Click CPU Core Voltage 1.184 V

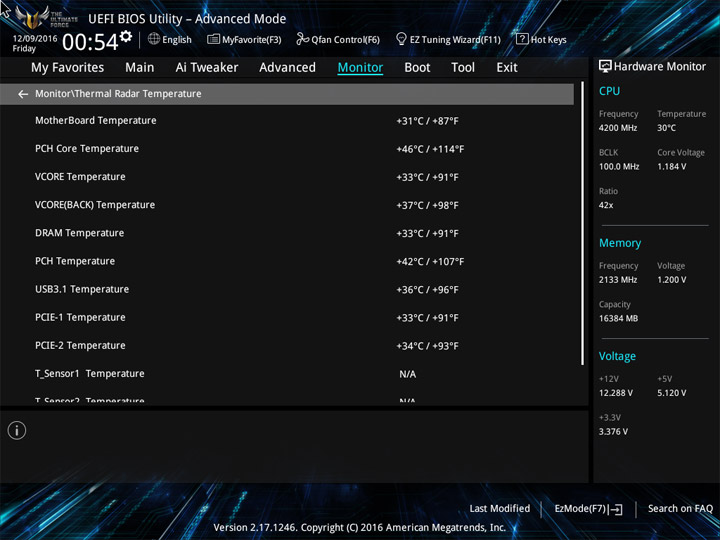tap(672, 167)
